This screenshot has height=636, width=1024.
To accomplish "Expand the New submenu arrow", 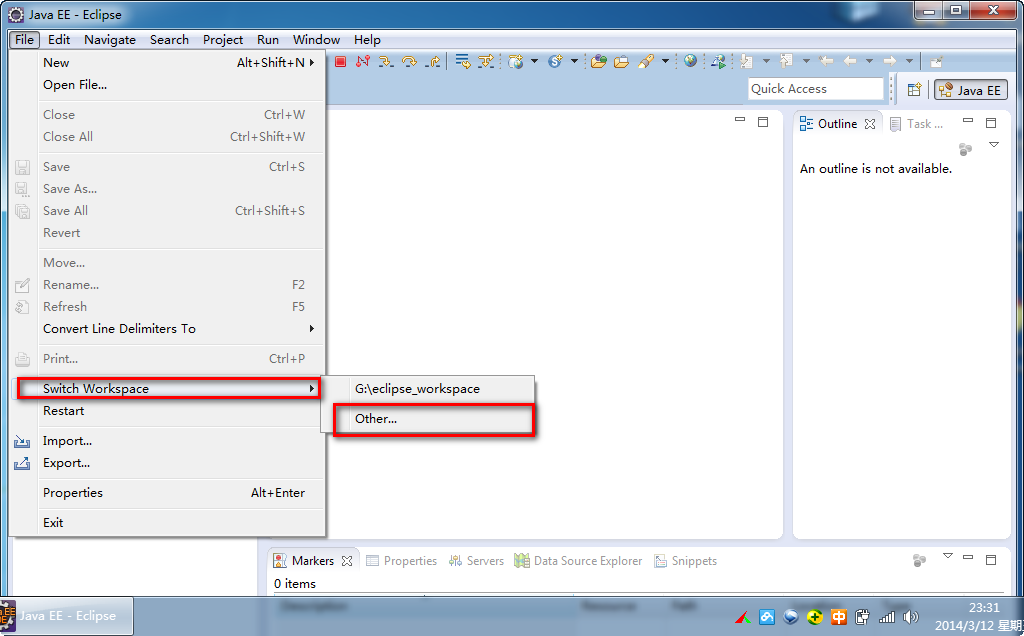I will coord(311,62).
